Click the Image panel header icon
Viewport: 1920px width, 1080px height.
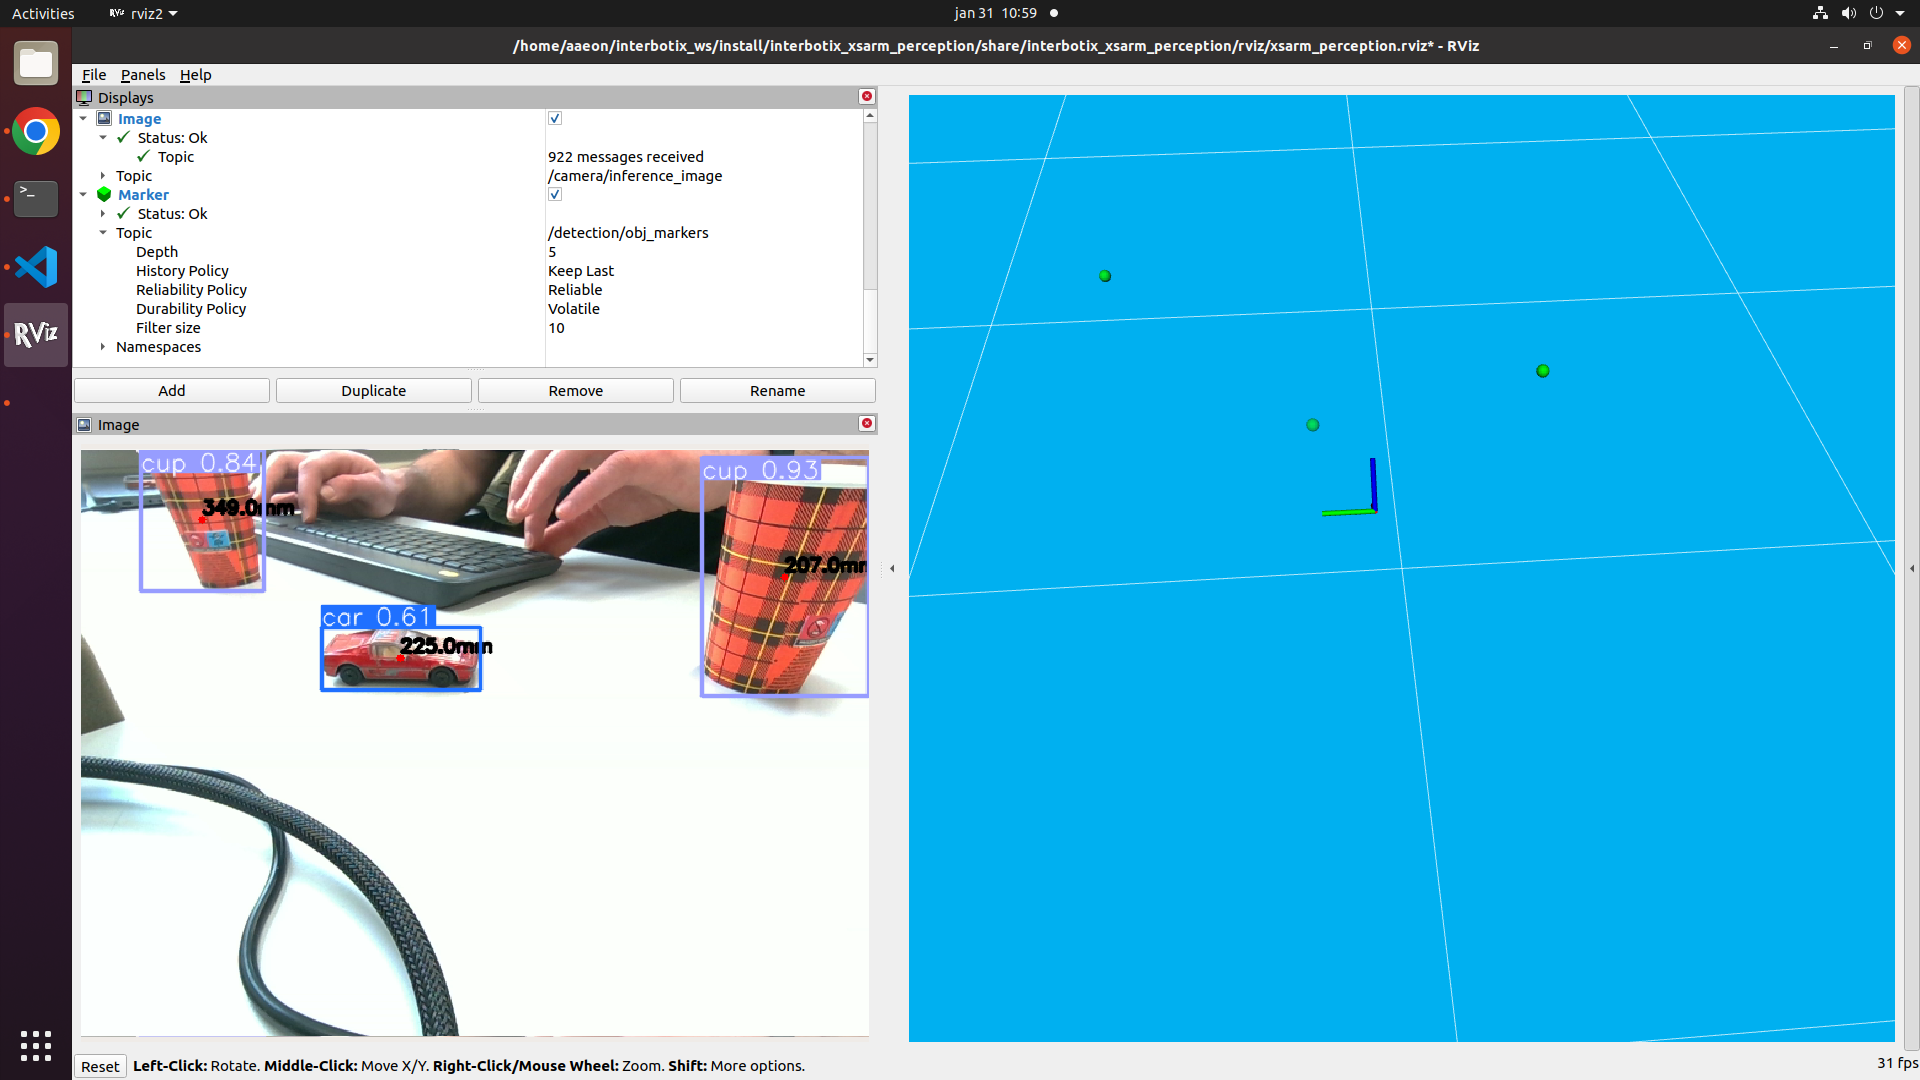pyautogui.click(x=85, y=424)
